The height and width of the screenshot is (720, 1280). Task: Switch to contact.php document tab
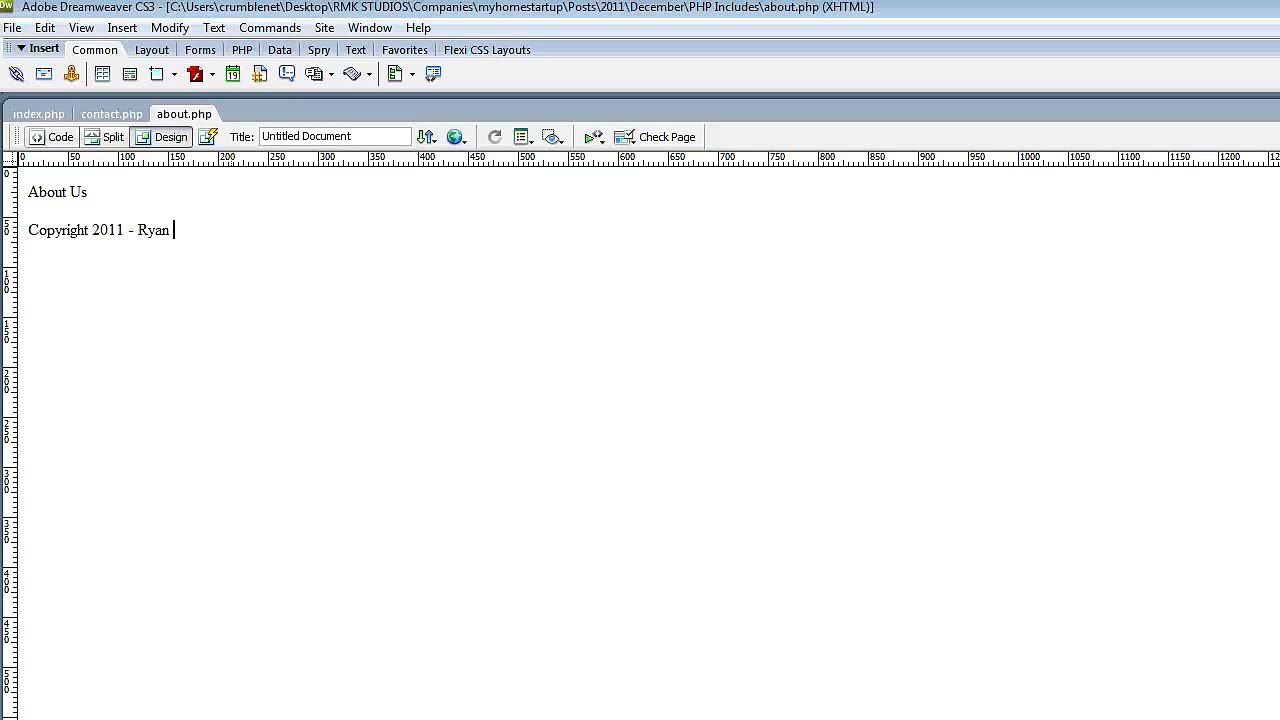(x=112, y=114)
